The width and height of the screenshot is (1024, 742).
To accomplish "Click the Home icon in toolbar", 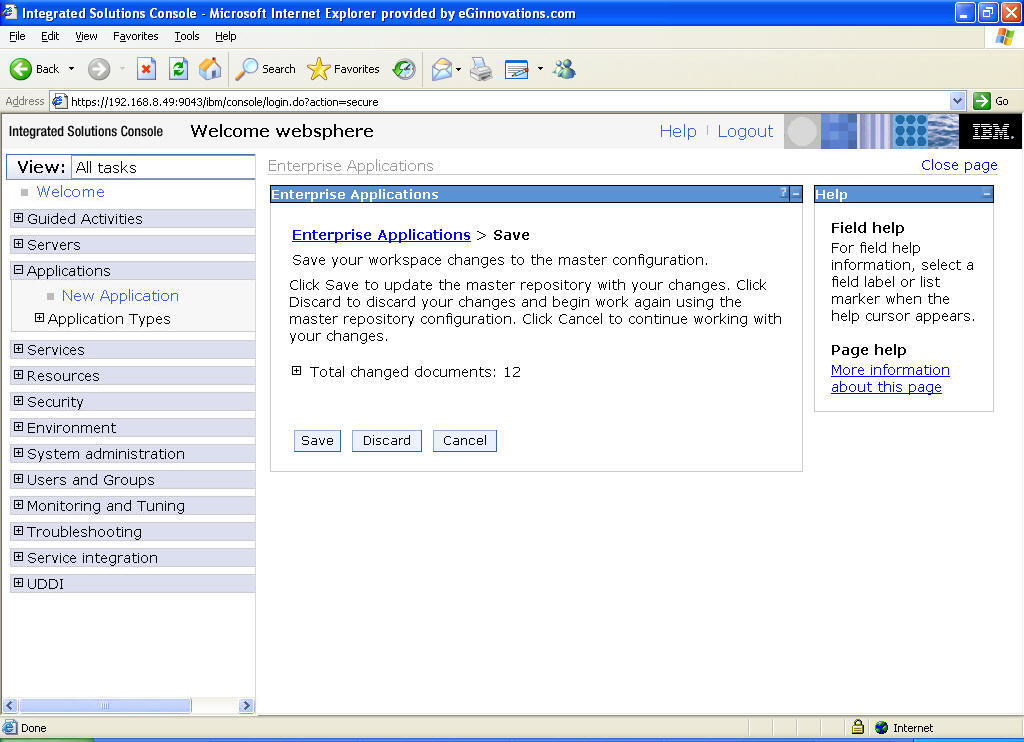I will (210, 69).
